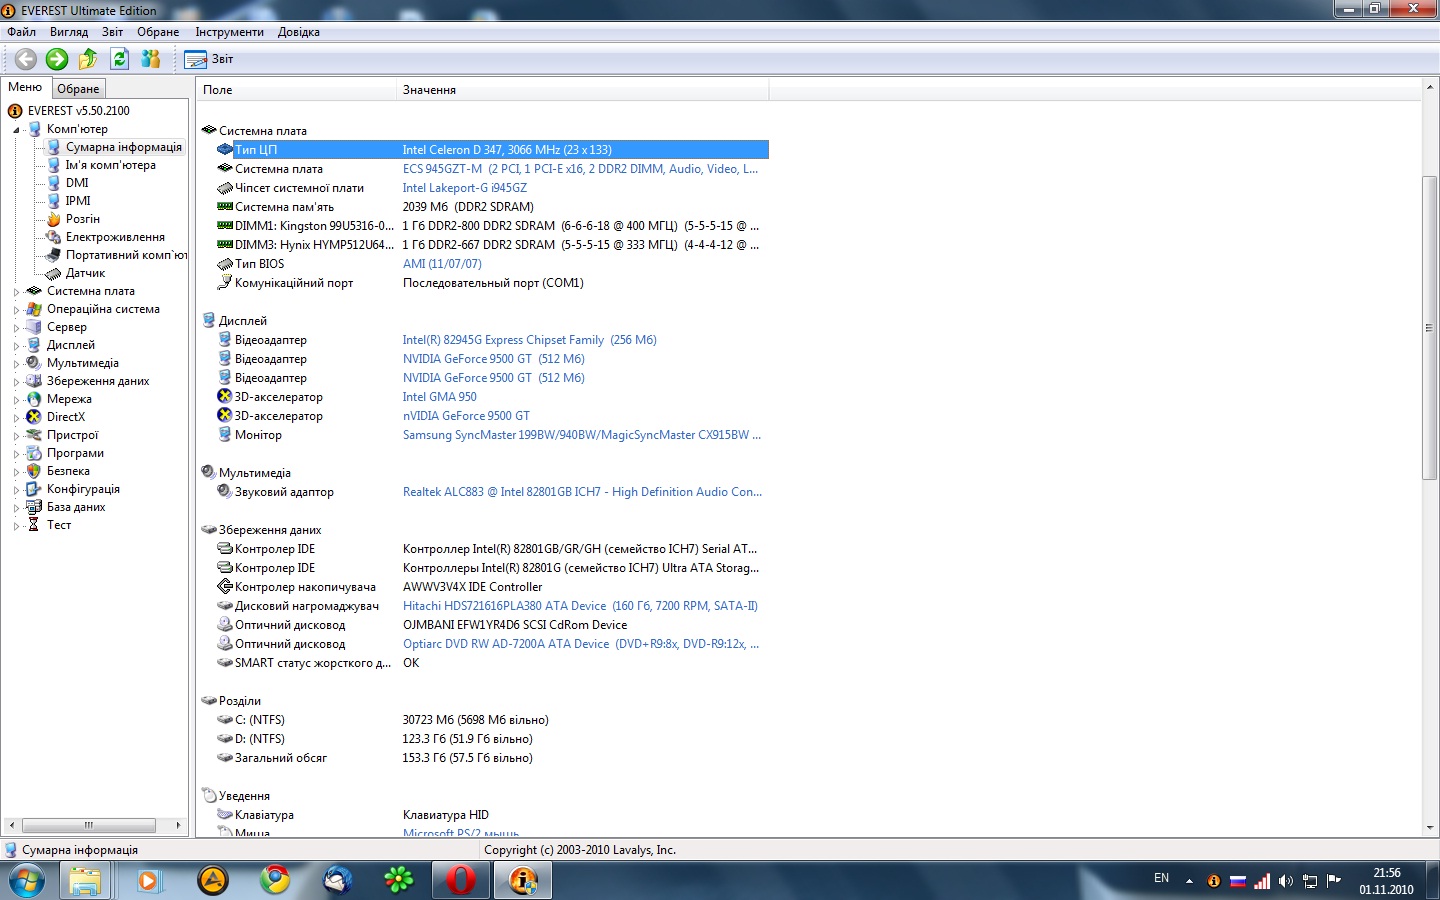The width and height of the screenshot is (1440, 900).
Task: Click the Портативний комп'ютер icon
Action: click(x=54, y=255)
